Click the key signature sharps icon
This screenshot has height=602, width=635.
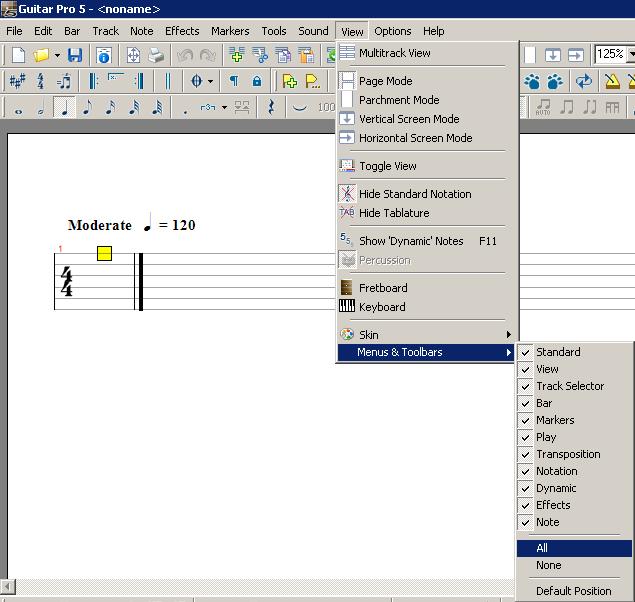coord(17,81)
